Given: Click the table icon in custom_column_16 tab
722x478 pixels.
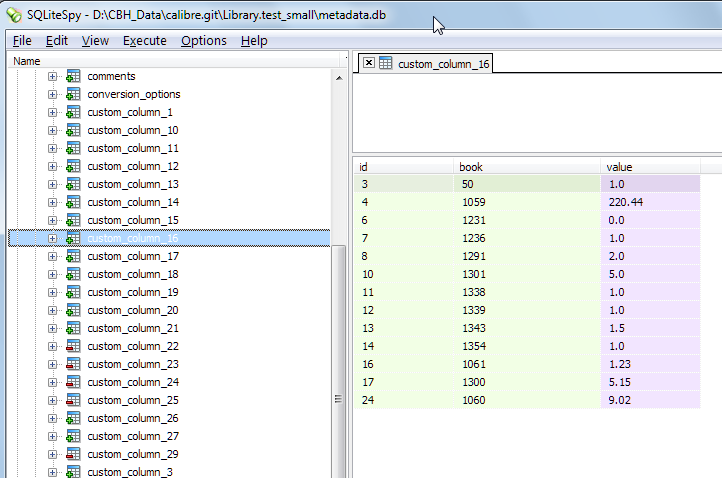Looking at the screenshot, I should [385, 63].
